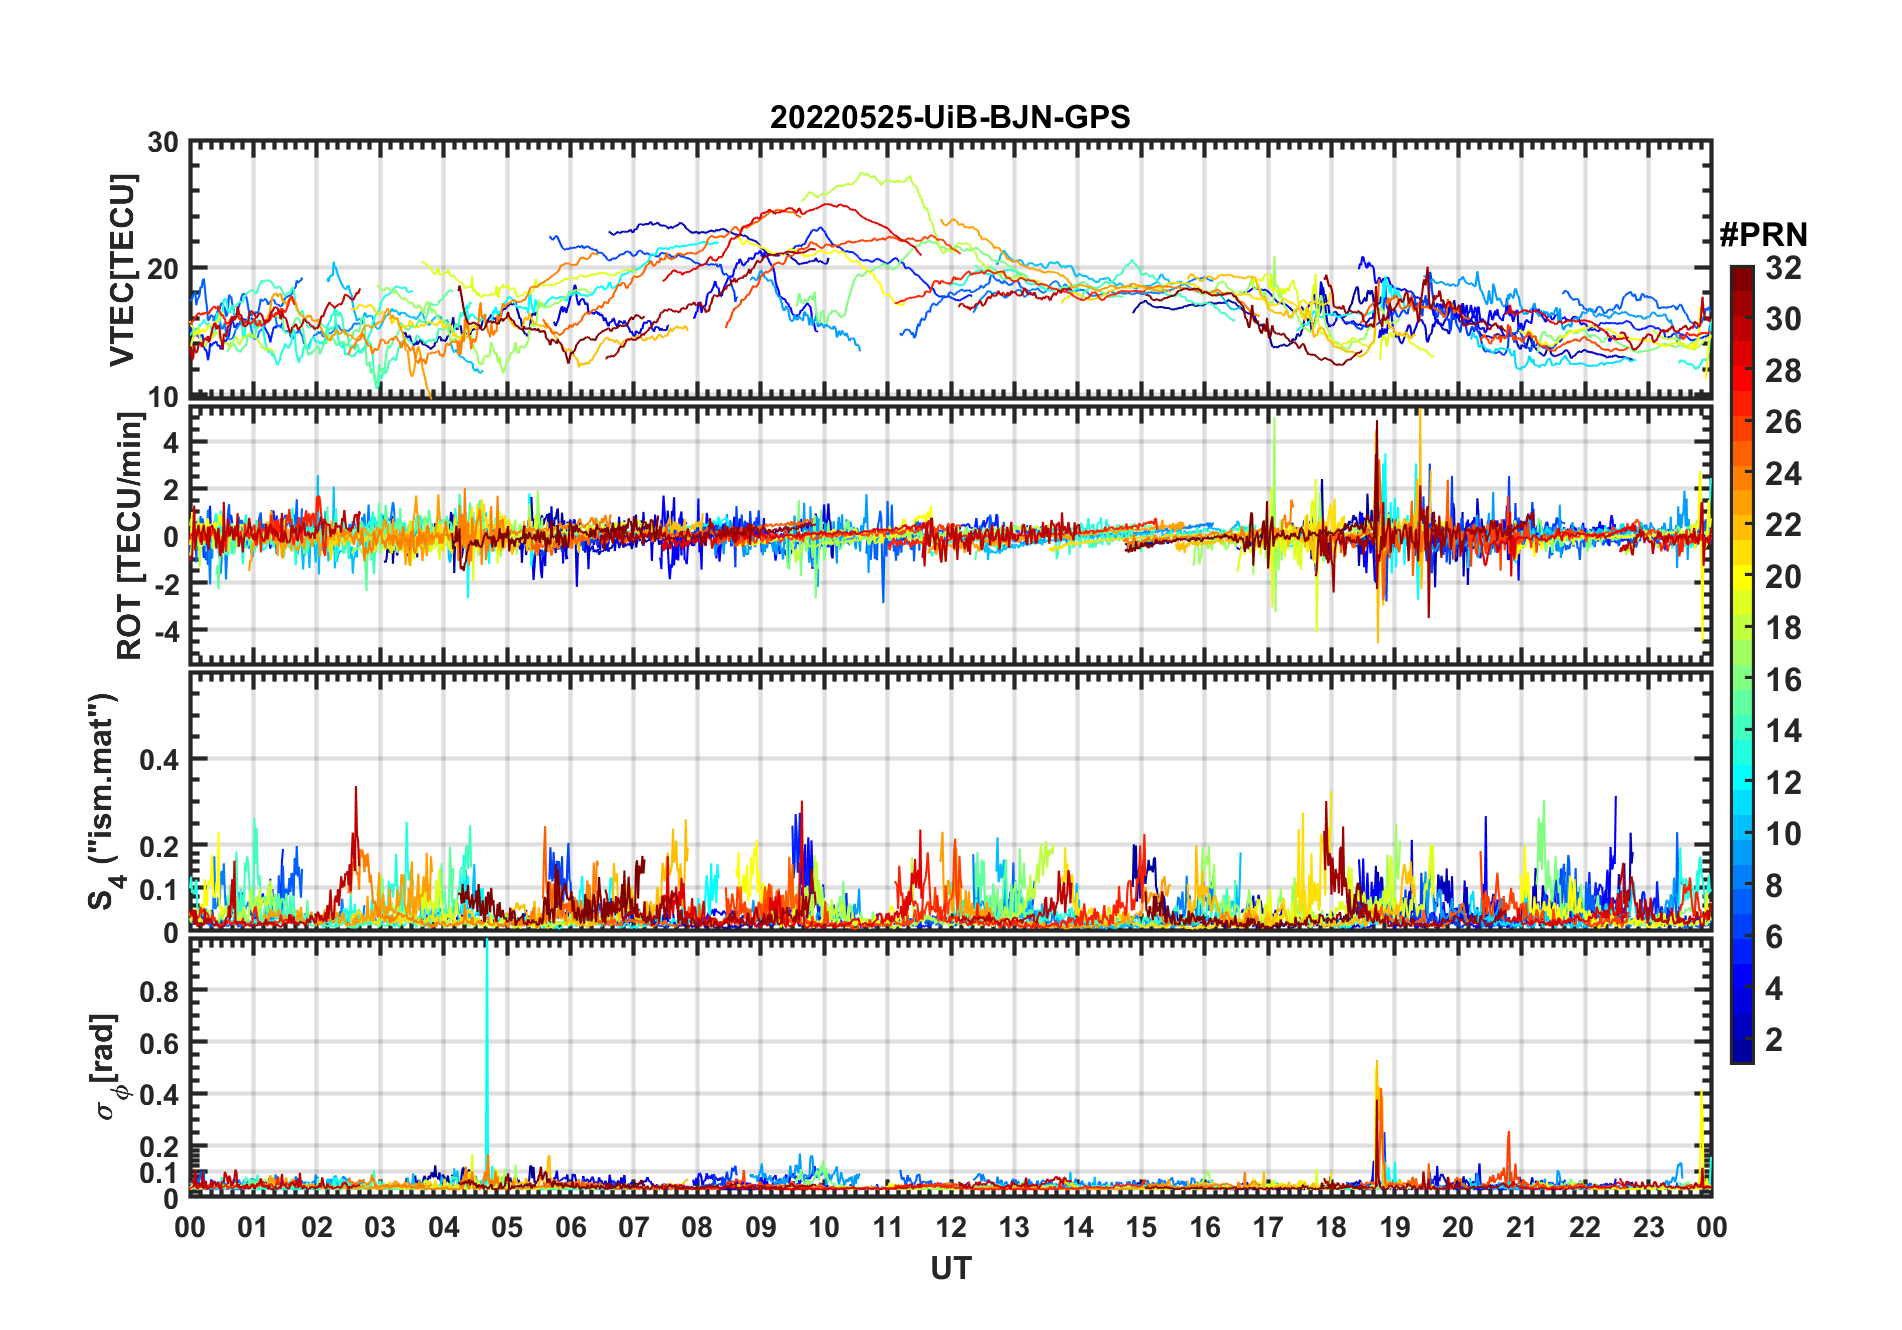The image size is (1902, 1330).
Task: Click the 03 hour tick on UT axis
Action: click(x=380, y=1228)
